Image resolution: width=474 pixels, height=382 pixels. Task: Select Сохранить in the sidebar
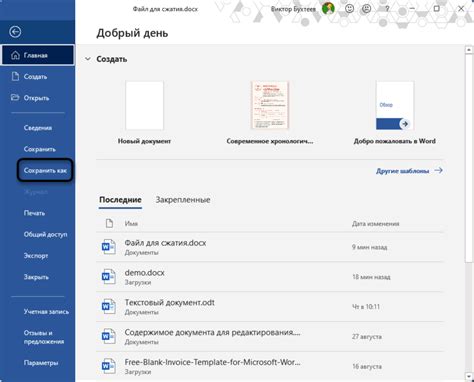pyautogui.click(x=40, y=149)
